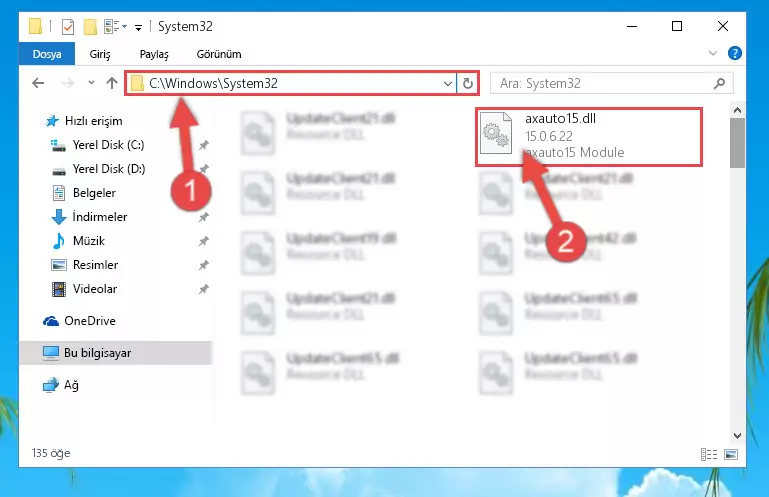769x497 pixels.
Task: Open the Paylaş ribbon tab
Action: tap(154, 54)
